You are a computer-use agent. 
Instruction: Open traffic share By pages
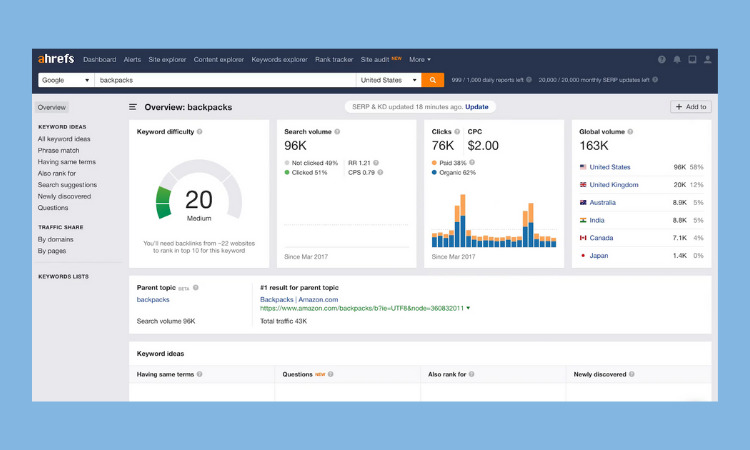pyautogui.click(x=52, y=251)
